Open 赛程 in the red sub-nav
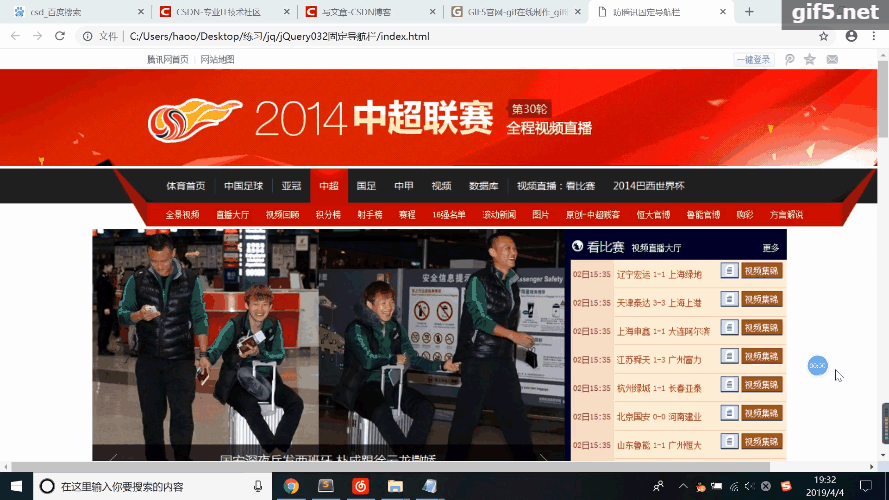The image size is (889, 500). click(x=407, y=215)
